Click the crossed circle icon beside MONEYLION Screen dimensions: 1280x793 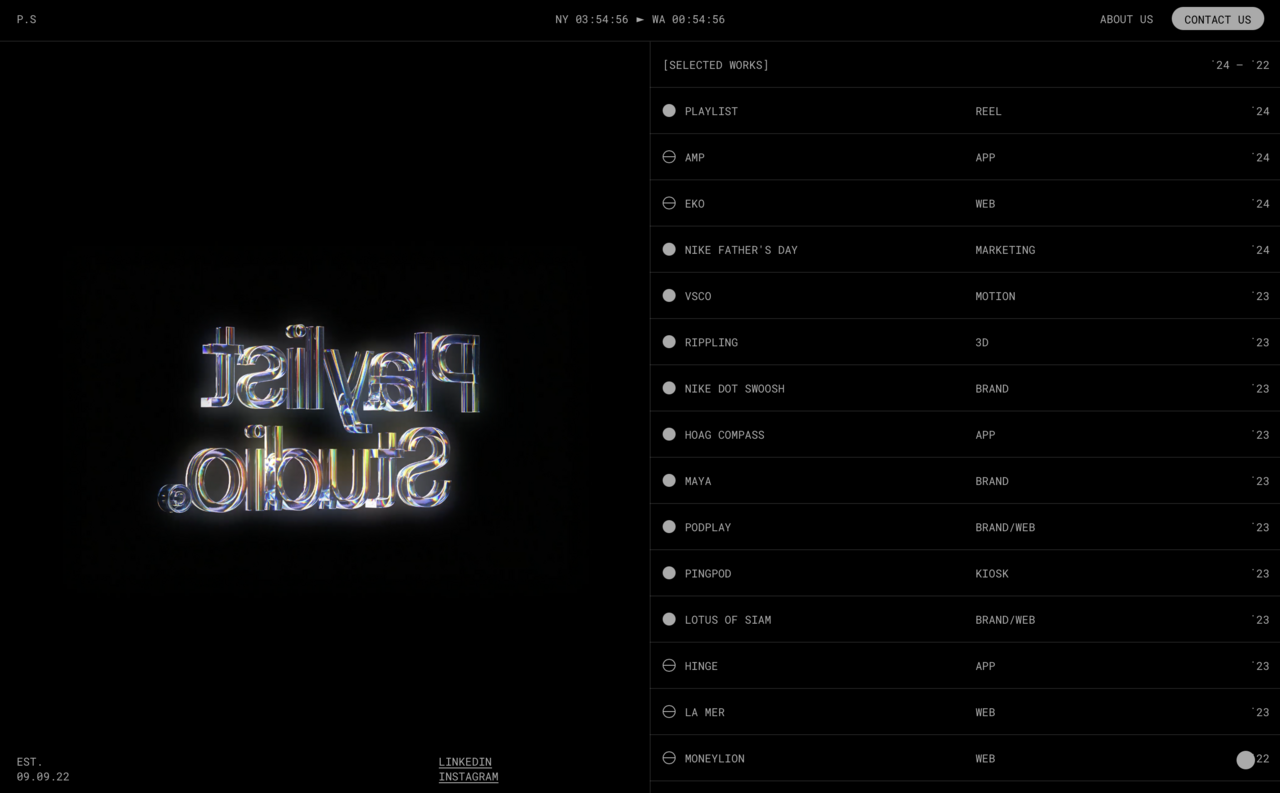click(669, 758)
